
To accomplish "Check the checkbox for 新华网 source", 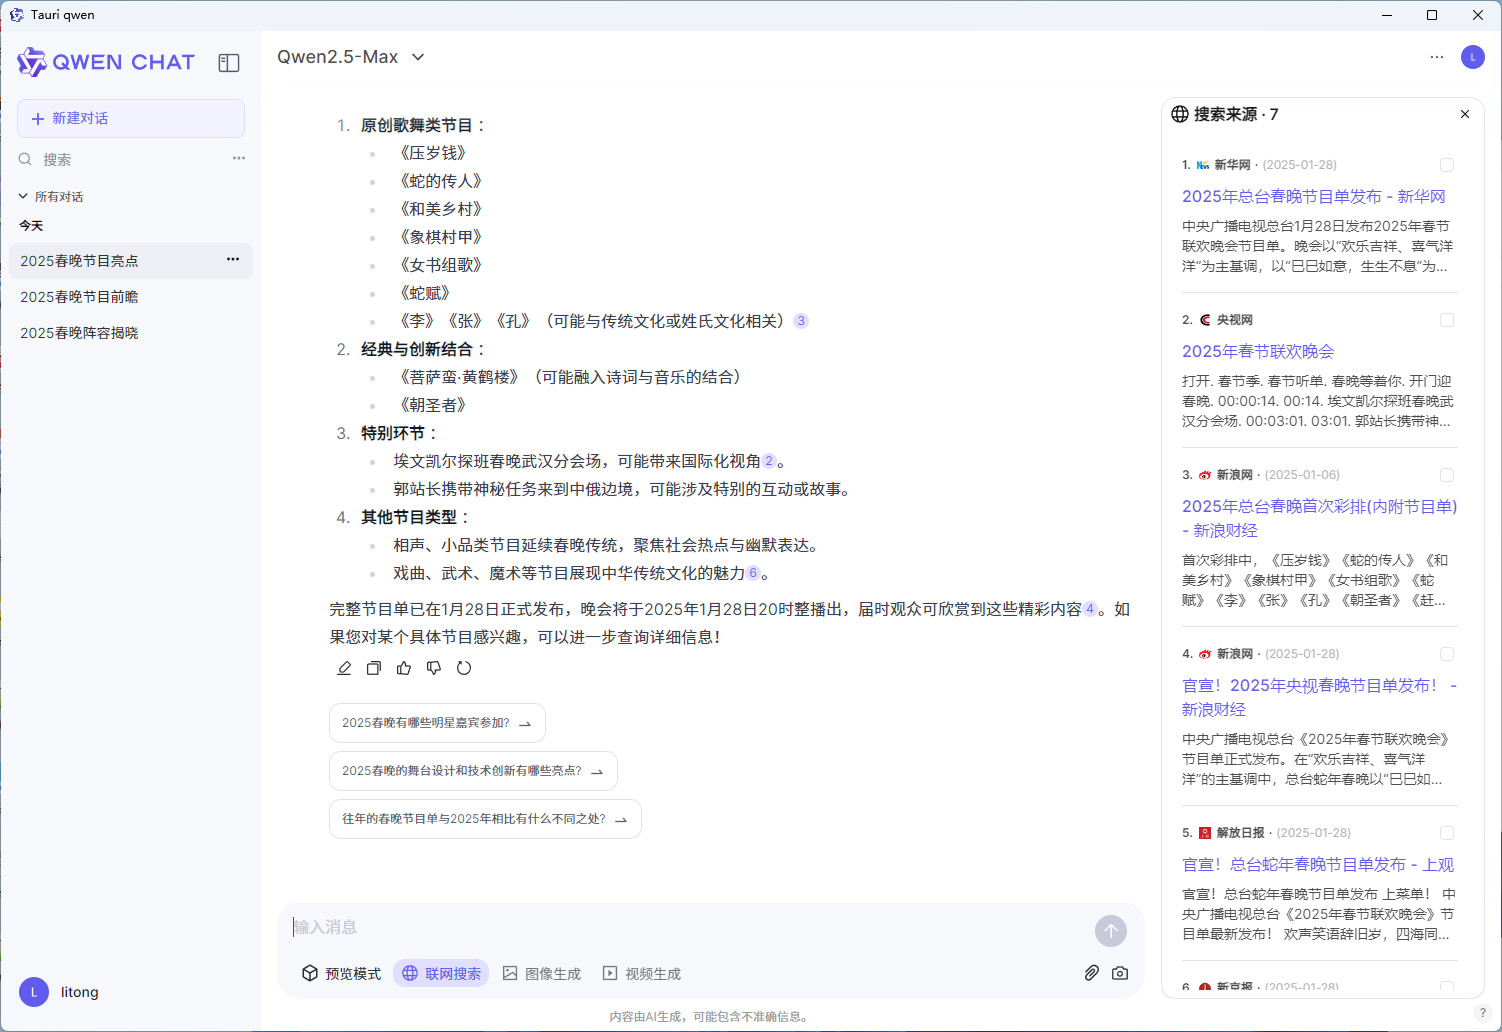I will (x=1447, y=165).
